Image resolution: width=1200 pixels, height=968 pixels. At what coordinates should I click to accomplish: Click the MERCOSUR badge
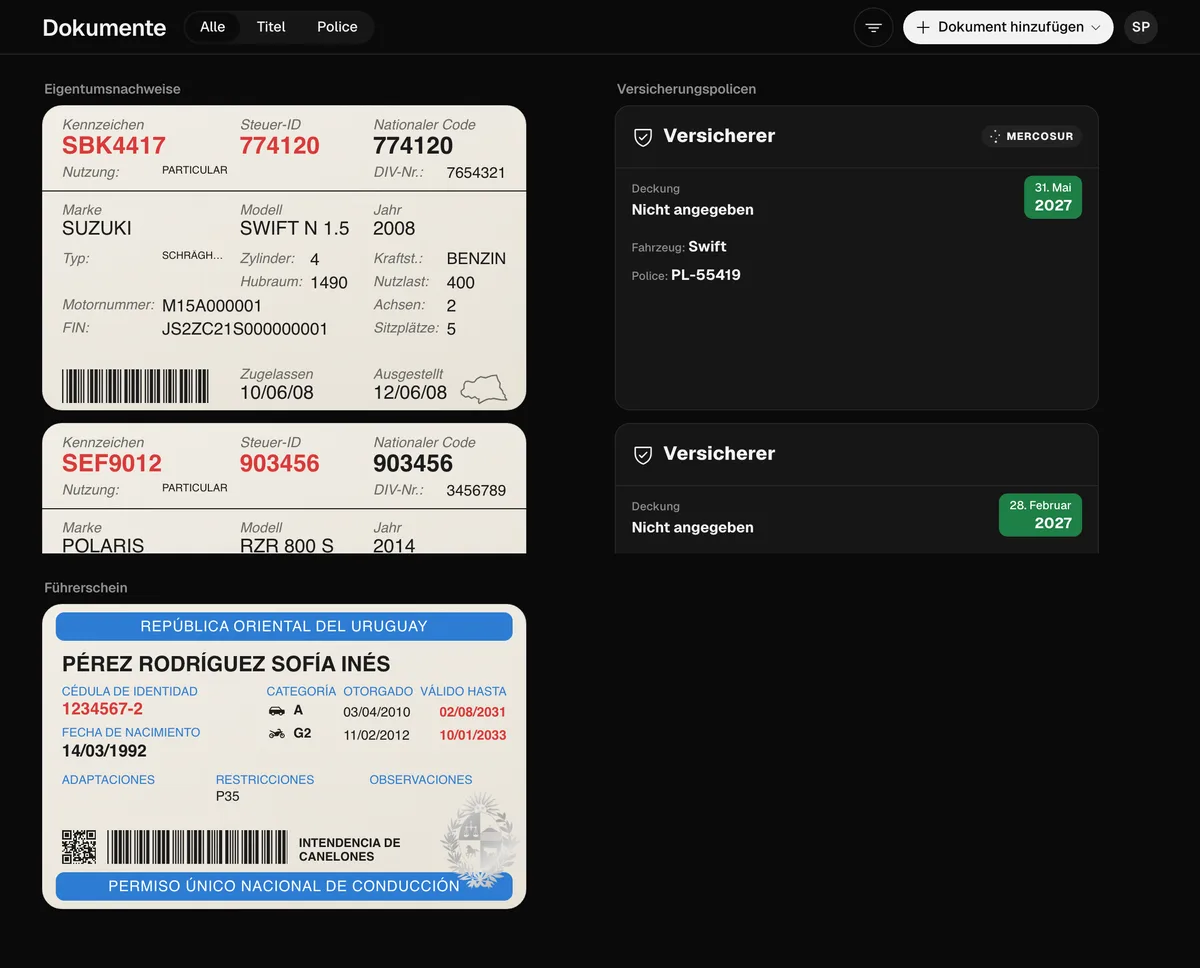(1031, 136)
